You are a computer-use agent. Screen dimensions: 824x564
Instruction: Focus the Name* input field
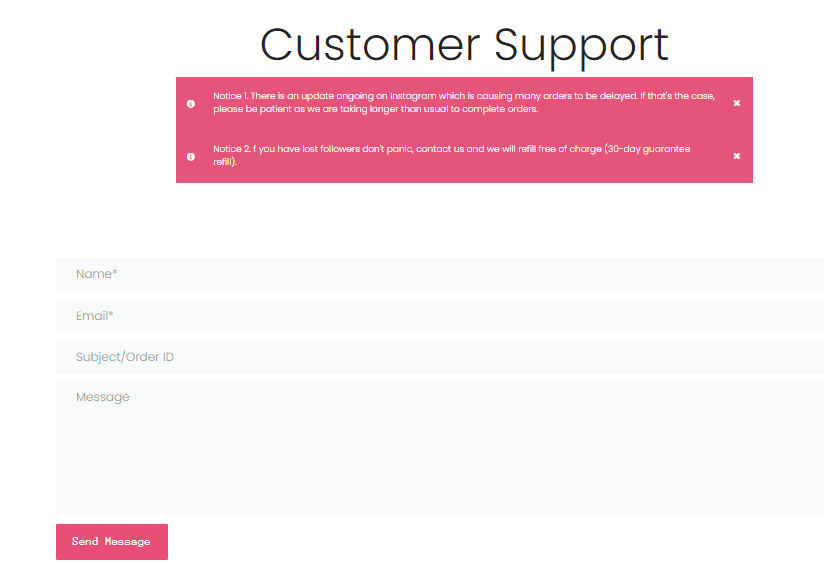tap(440, 274)
